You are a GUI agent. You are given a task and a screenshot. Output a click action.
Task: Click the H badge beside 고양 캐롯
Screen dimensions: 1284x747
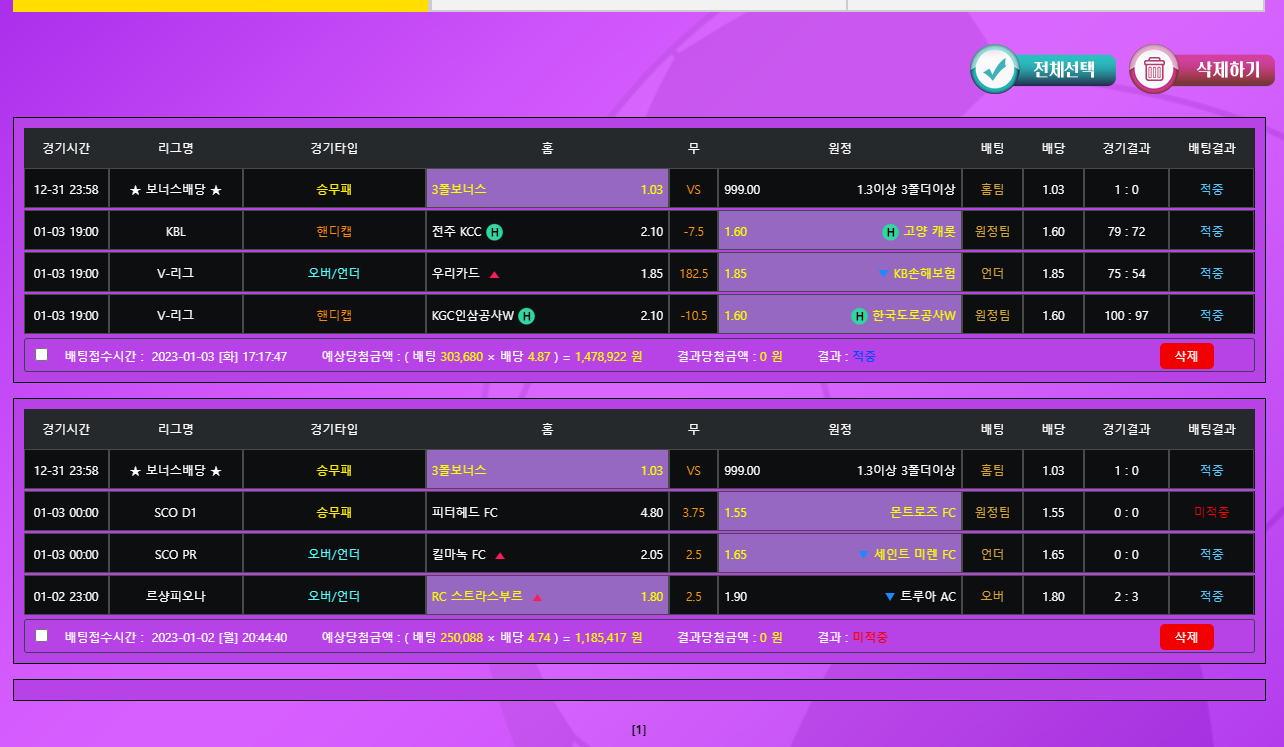[x=890, y=232]
